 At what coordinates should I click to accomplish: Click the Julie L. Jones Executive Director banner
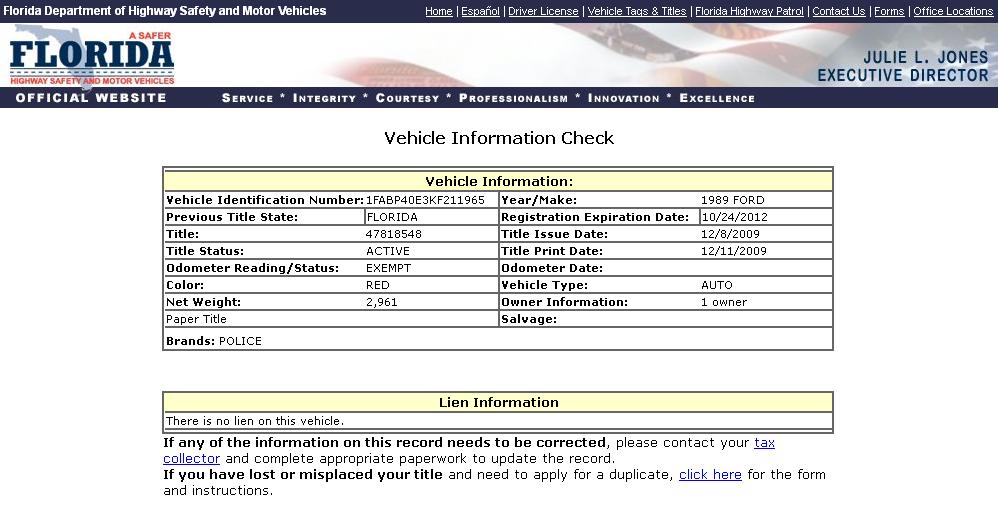click(x=902, y=67)
